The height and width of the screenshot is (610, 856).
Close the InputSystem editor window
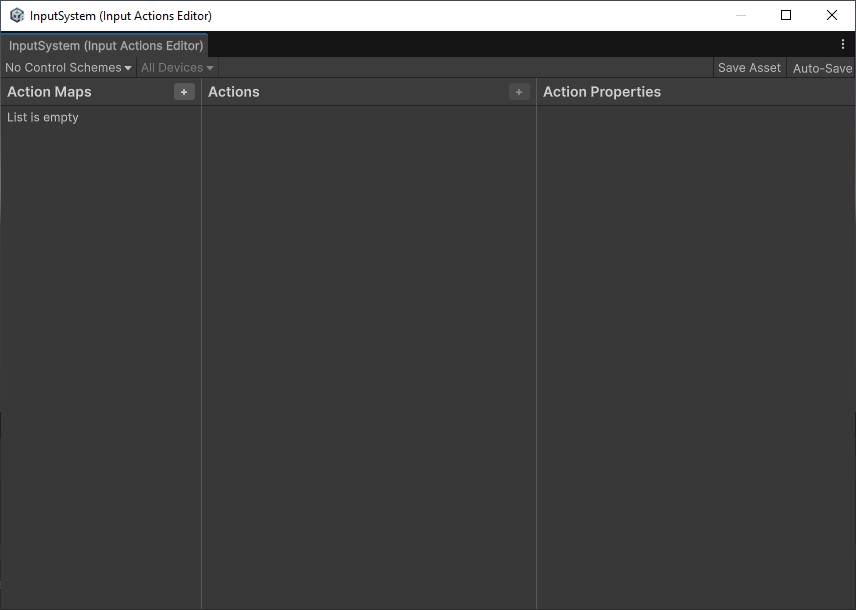coord(832,16)
